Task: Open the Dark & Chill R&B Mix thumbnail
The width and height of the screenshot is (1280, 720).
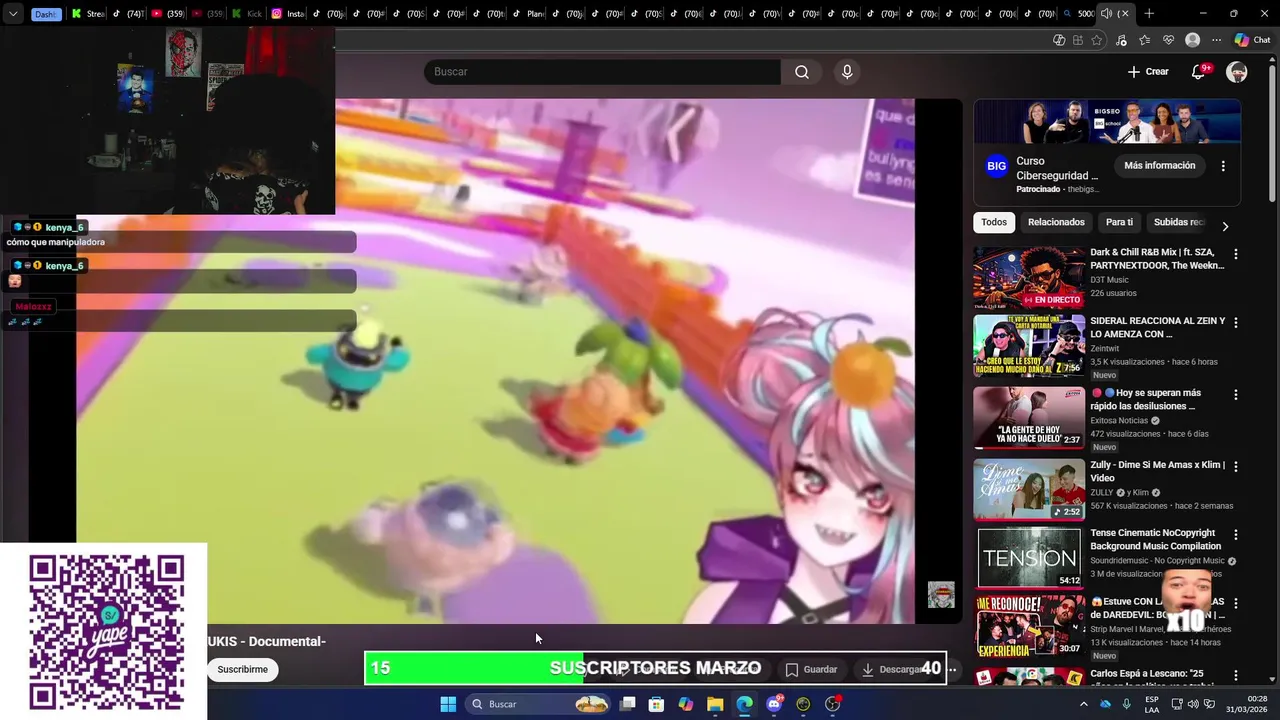Action: [x=1029, y=278]
